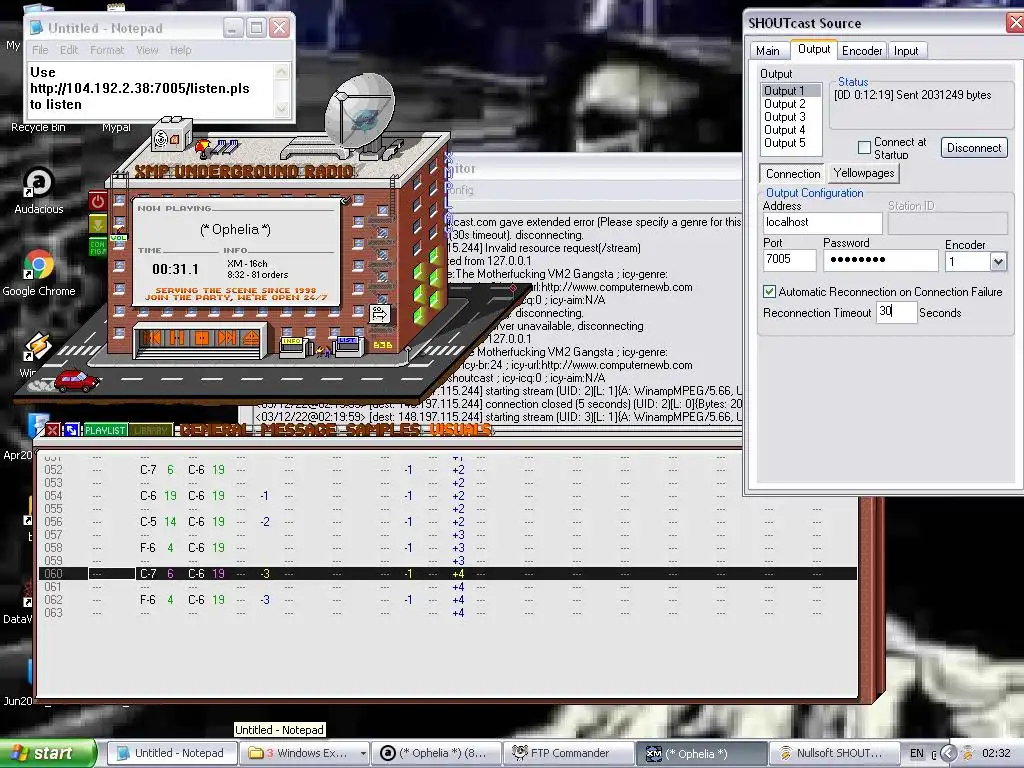Open the File menu in Notepad

click(40, 50)
